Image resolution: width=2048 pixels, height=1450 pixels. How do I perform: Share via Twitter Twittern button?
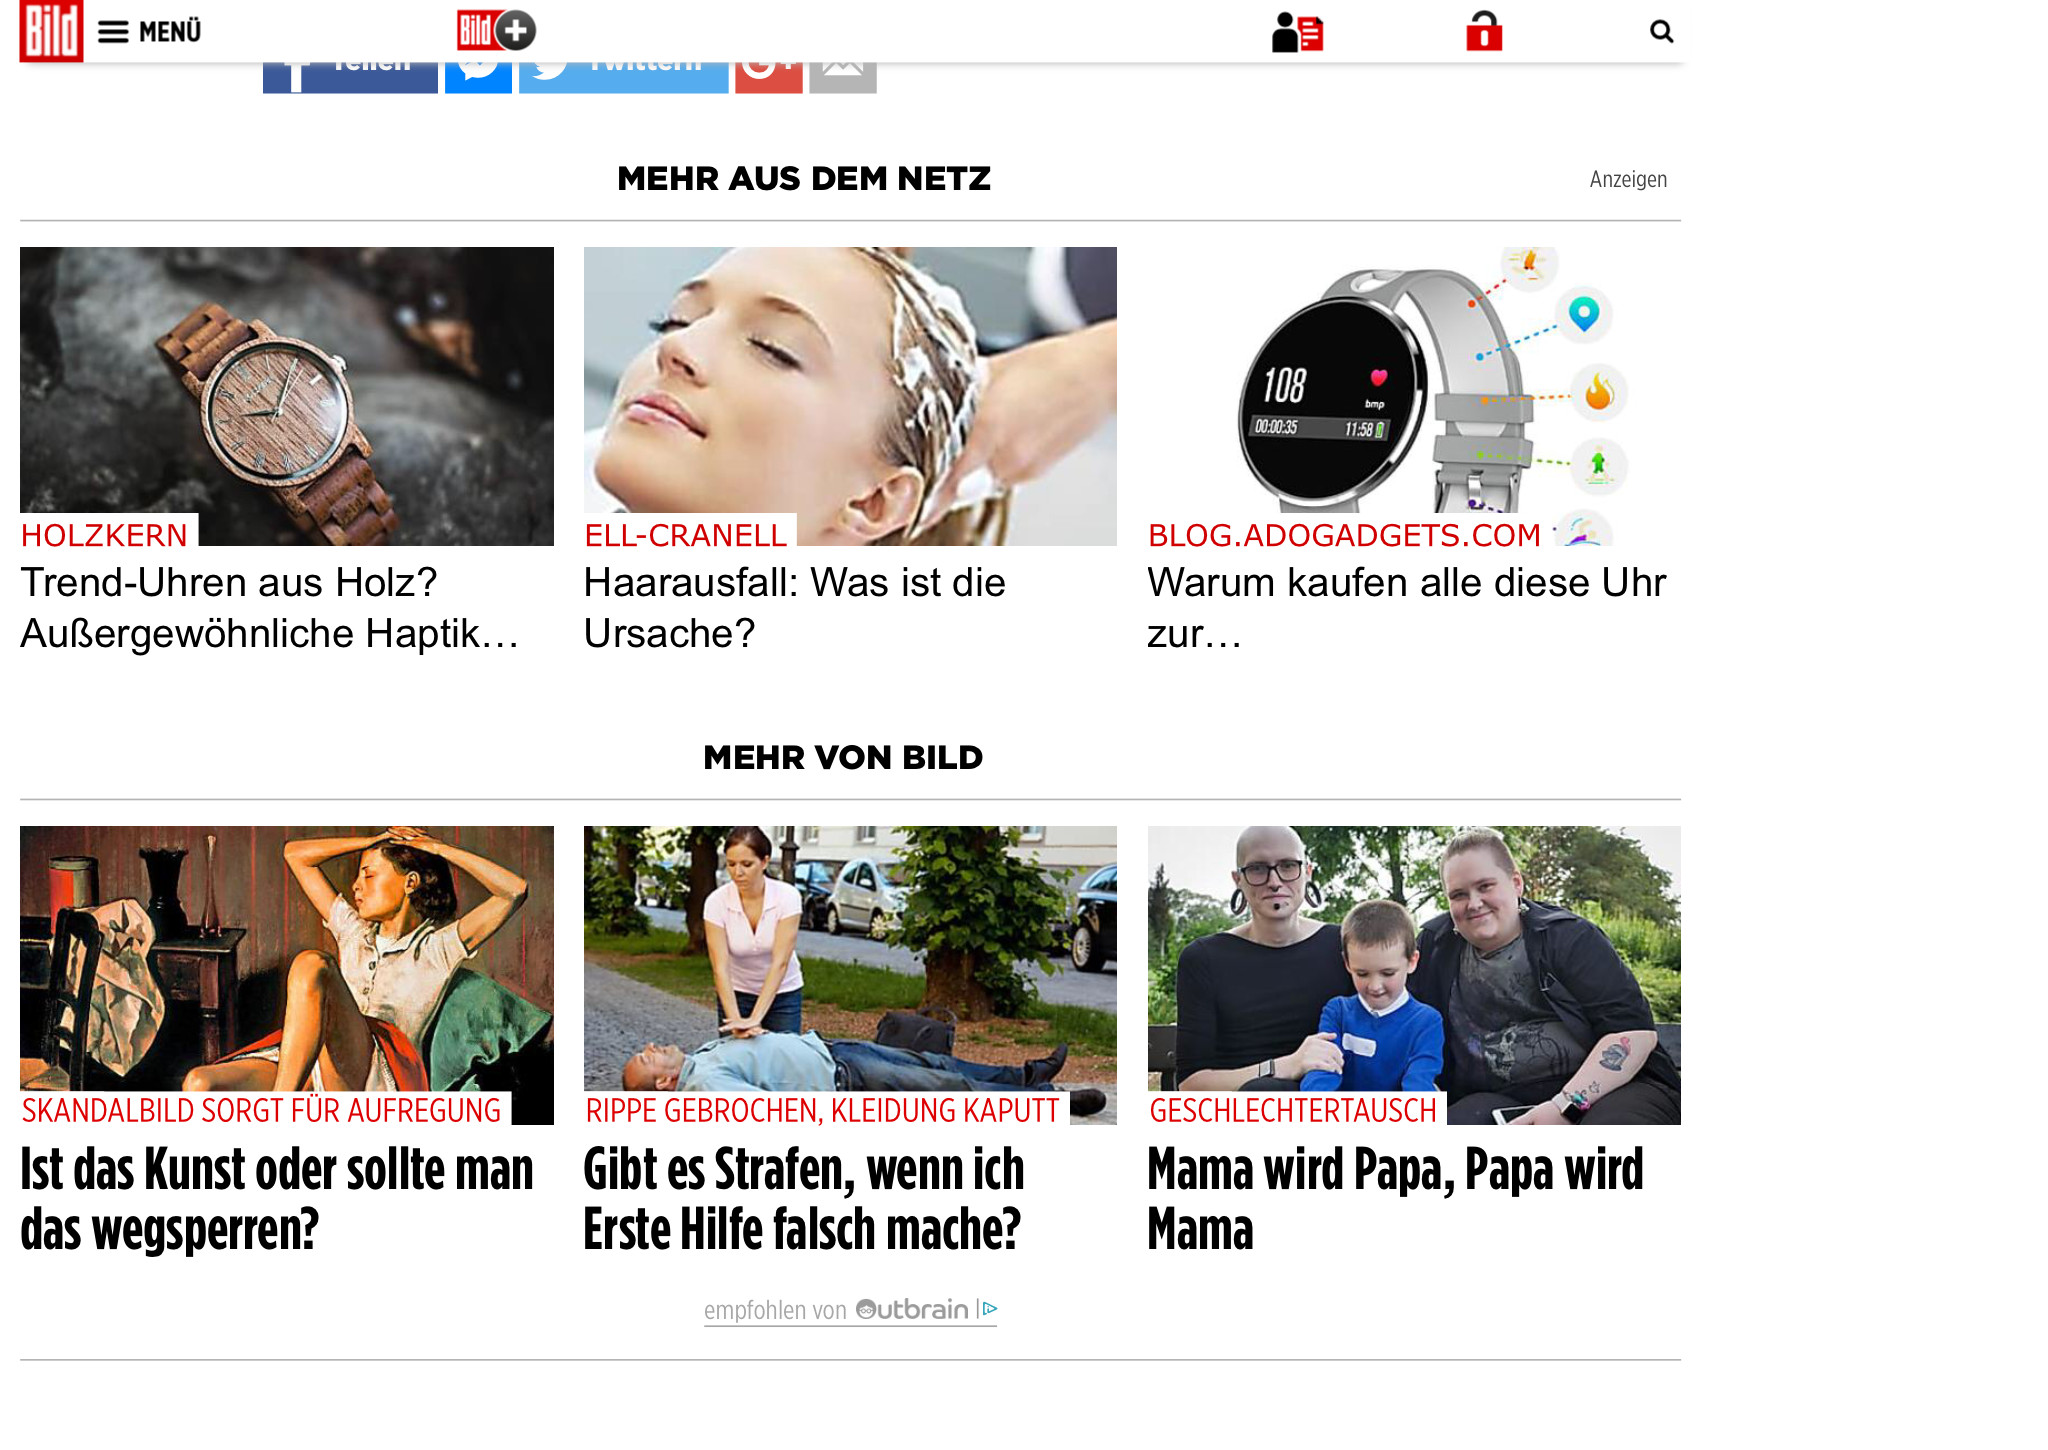[623, 78]
